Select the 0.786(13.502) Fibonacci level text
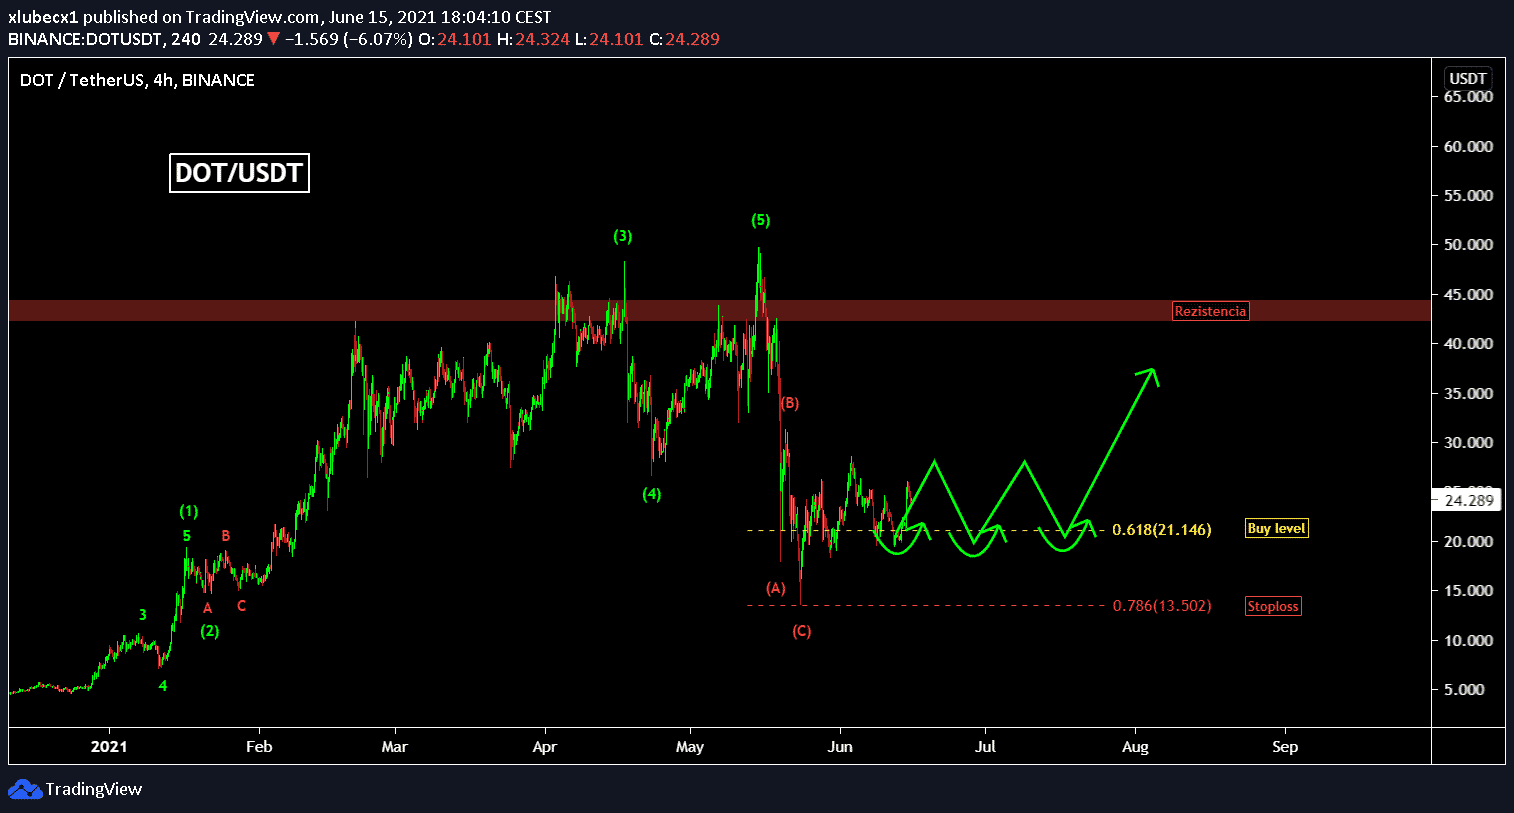The image size is (1514, 813). pos(1161,606)
